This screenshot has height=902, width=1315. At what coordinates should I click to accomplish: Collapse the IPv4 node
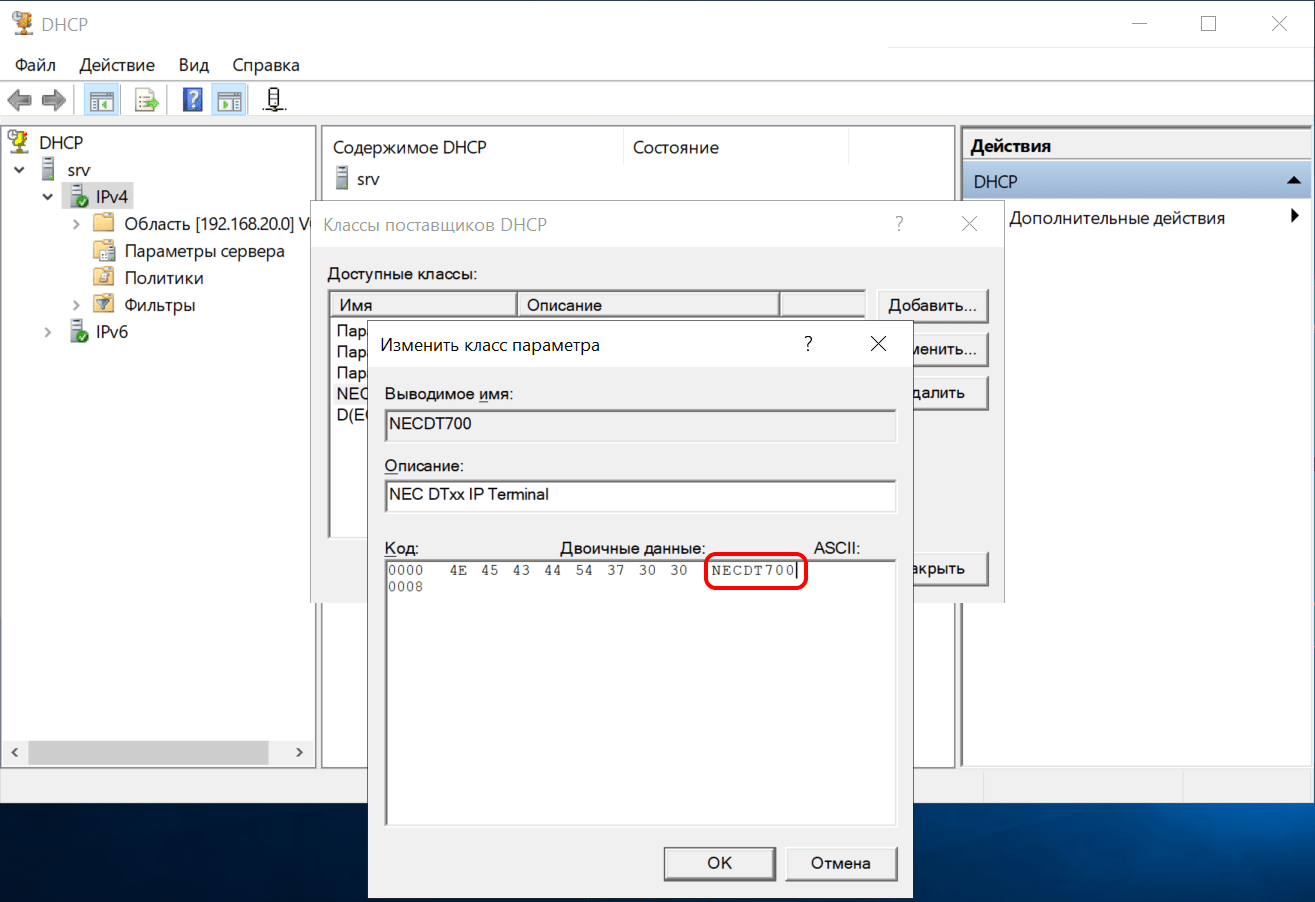pos(48,197)
